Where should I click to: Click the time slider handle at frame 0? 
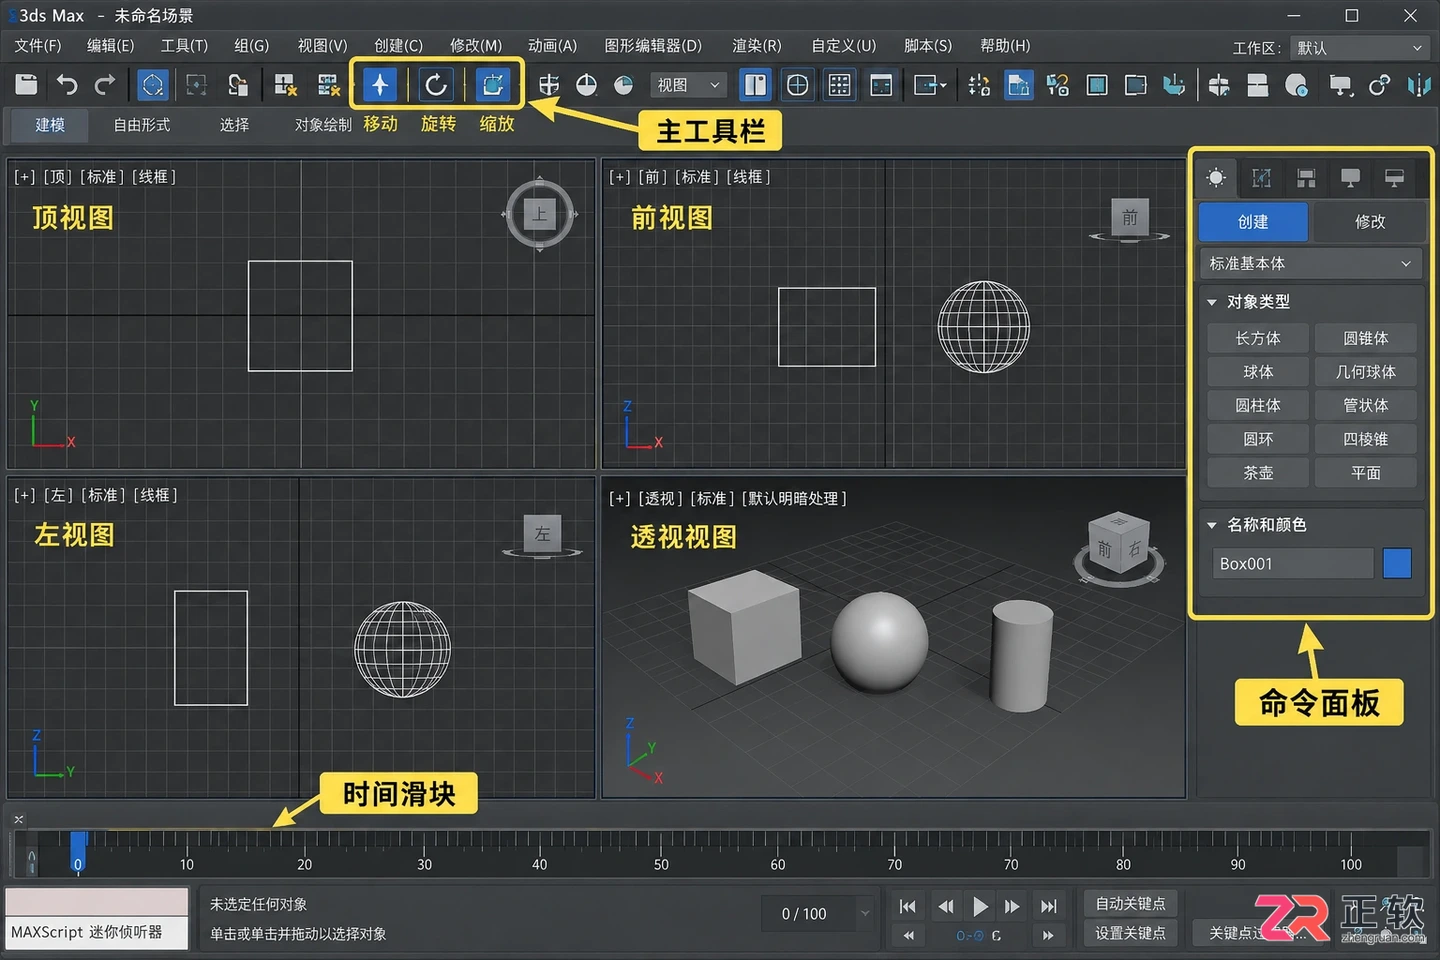pyautogui.click(x=78, y=852)
